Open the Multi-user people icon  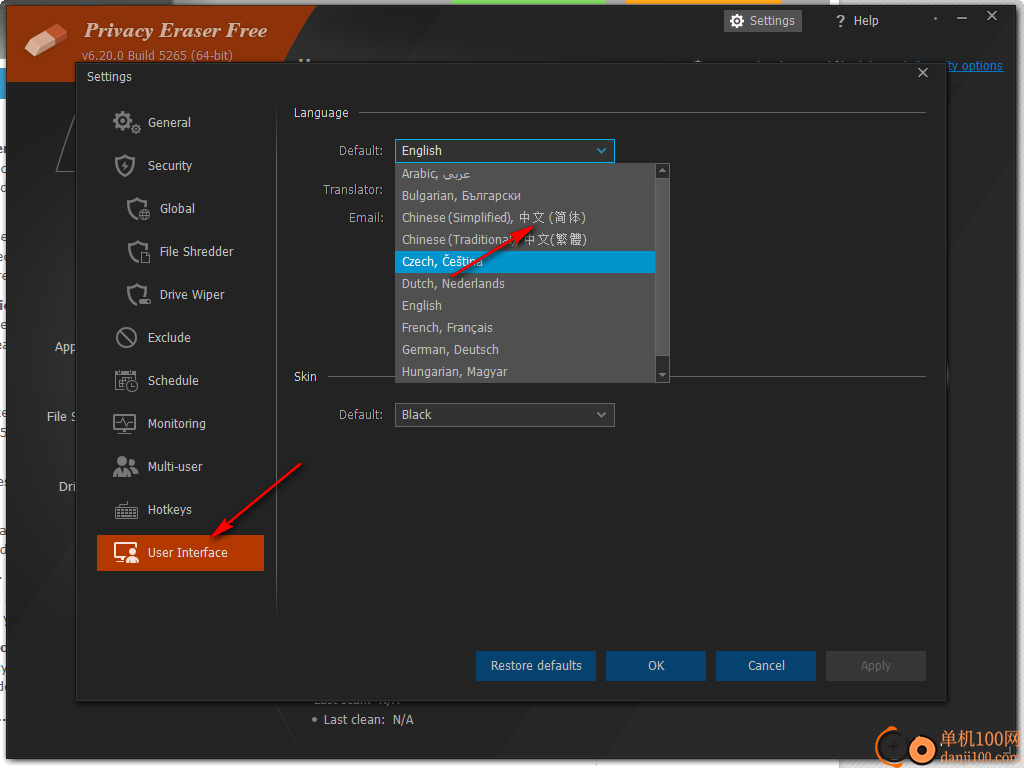125,466
